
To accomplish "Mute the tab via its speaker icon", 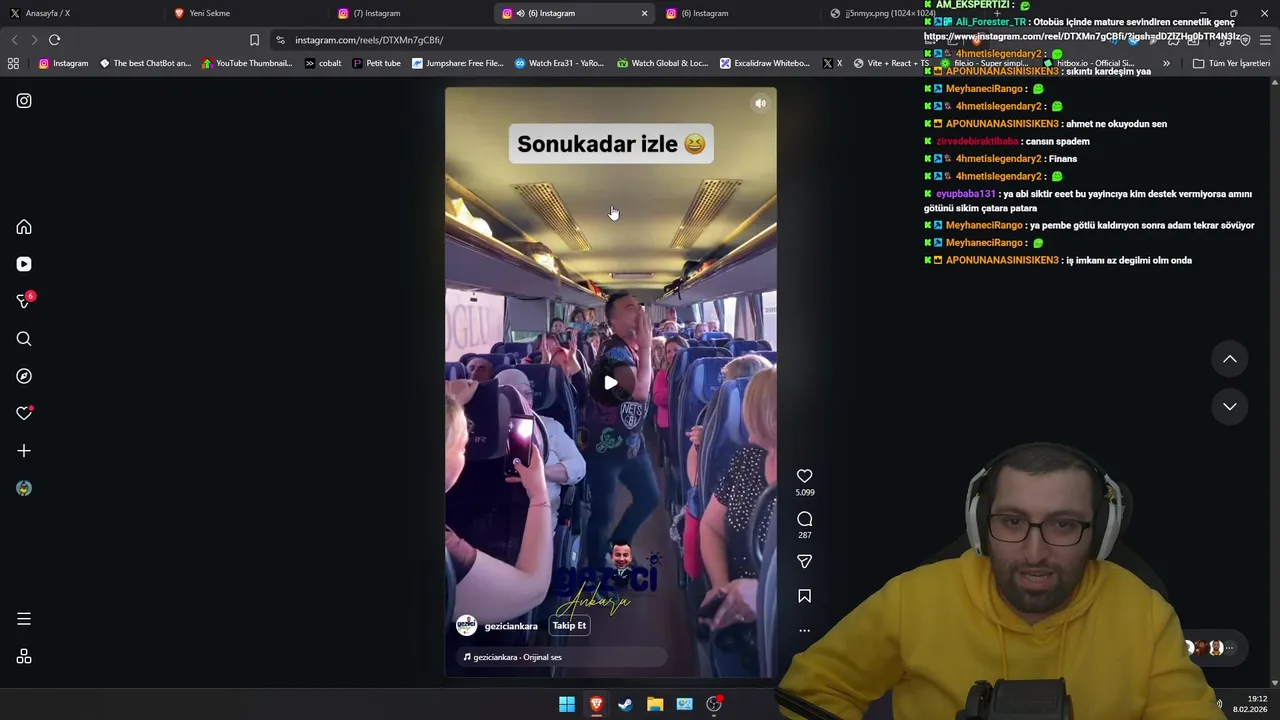I will coord(520,13).
